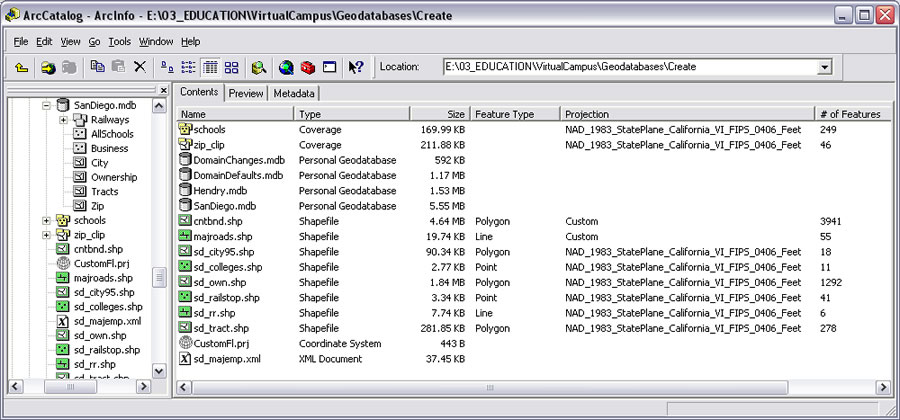Image resolution: width=900 pixels, height=420 pixels.
Task: Open the Location dropdown arrow
Action: pyautogui.click(x=824, y=67)
